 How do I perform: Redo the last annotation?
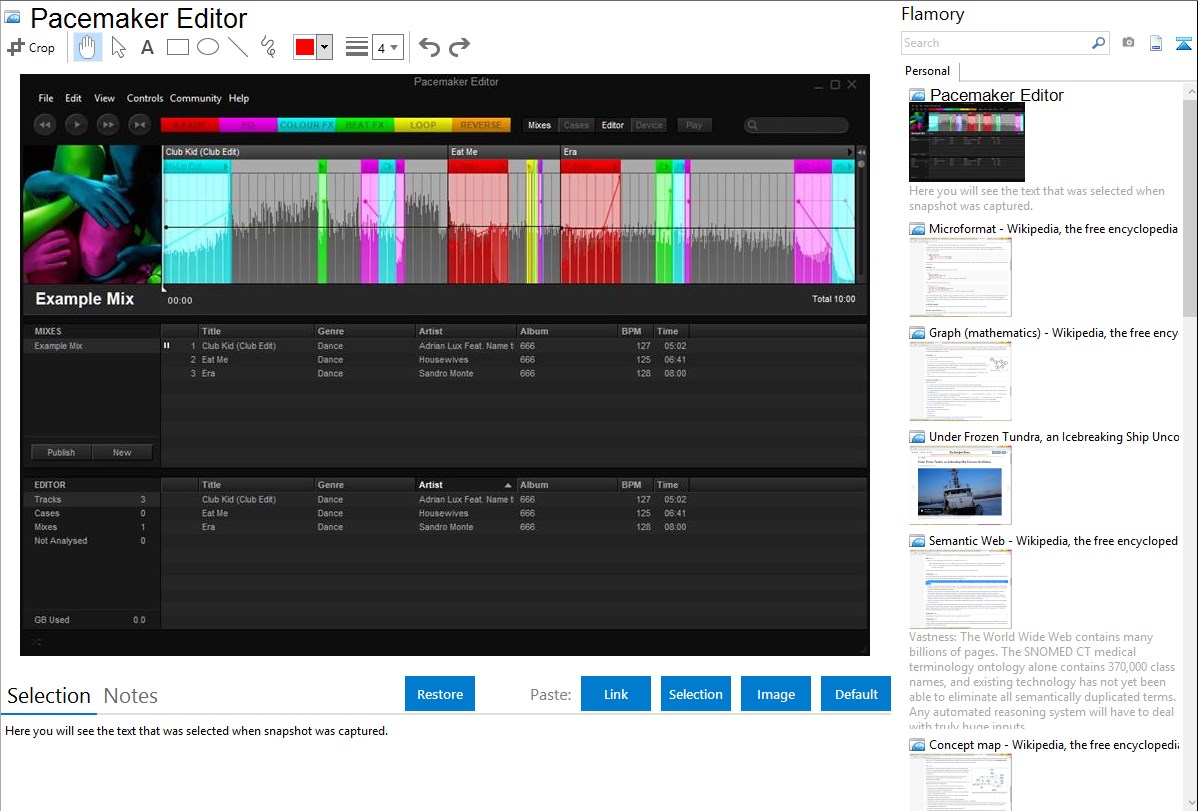(459, 47)
